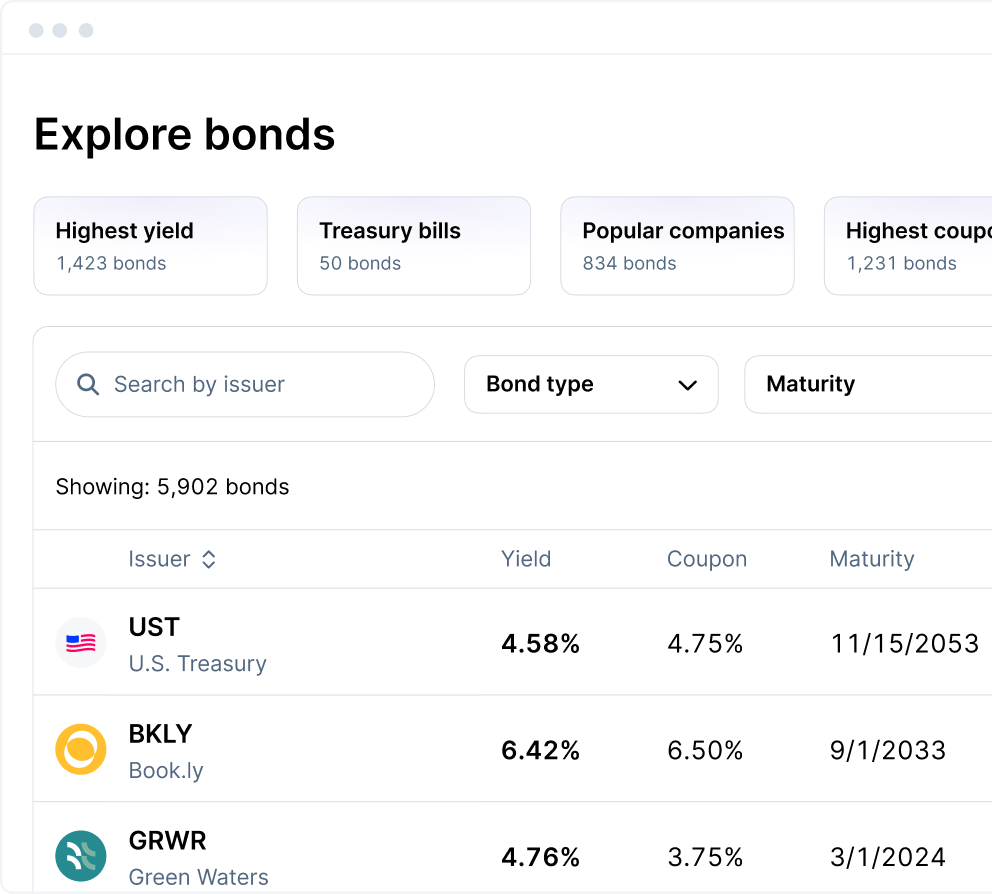Screen dimensions: 992x894
Task: Click the 4.58% yield value
Action: tap(540, 643)
